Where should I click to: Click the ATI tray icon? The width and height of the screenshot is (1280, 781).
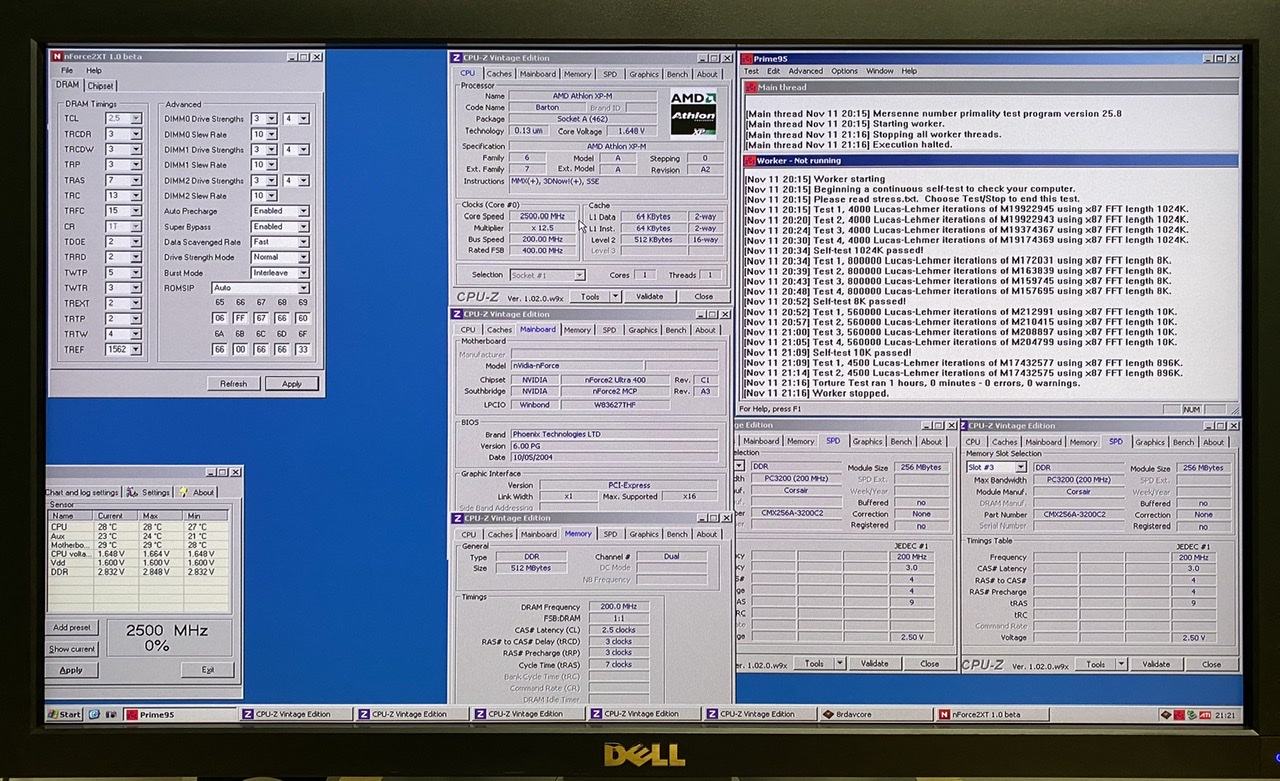1206,714
